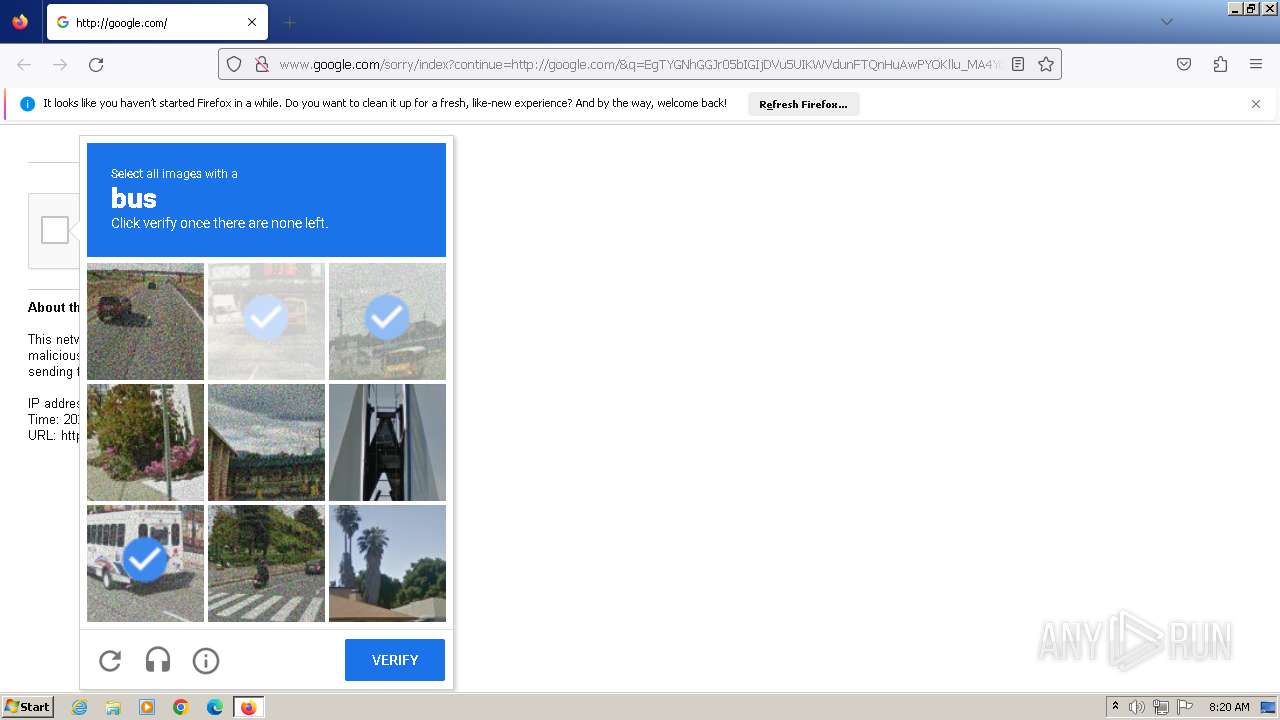Dismiss the refresh Firefox notification bar
Viewport: 1280px width, 720px height.
pos(1256,104)
